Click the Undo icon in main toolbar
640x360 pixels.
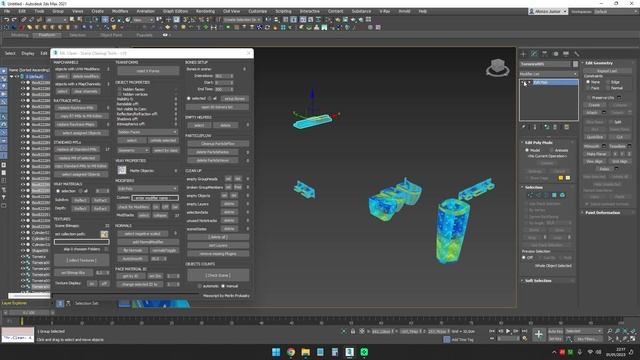tap(7, 20)
